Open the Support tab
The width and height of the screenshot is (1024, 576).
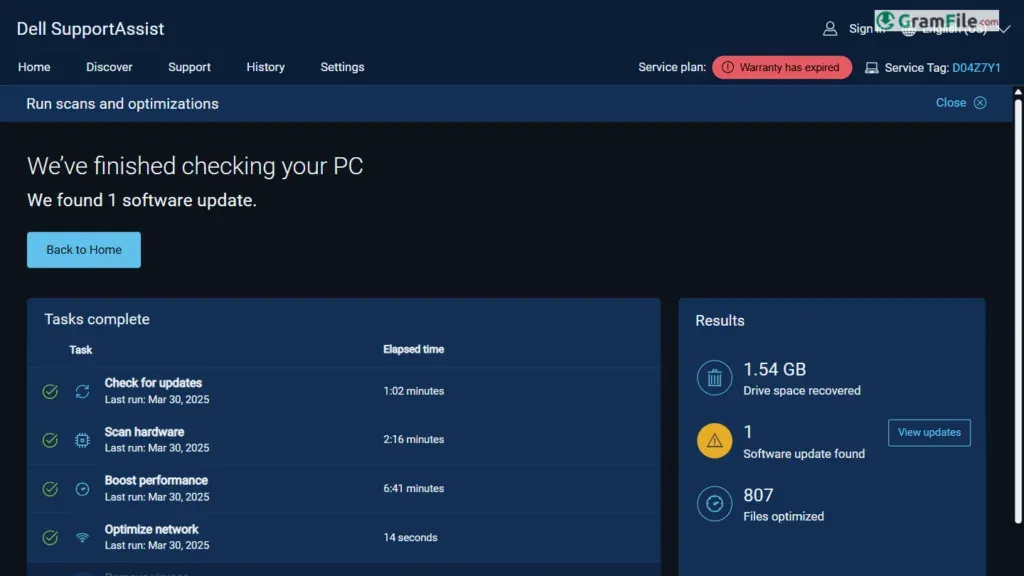189,67
